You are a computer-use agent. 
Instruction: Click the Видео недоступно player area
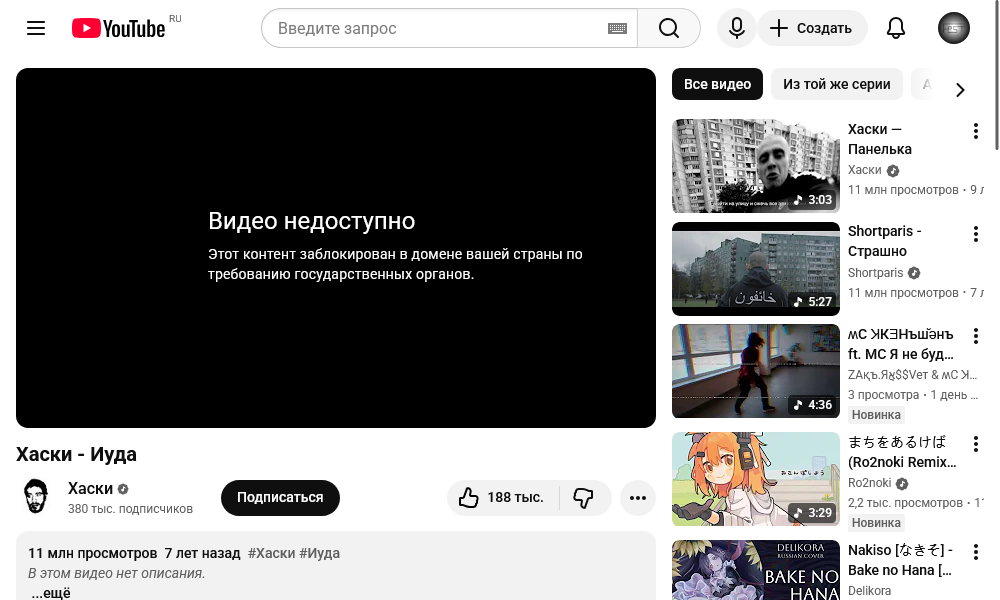[335, 248]
